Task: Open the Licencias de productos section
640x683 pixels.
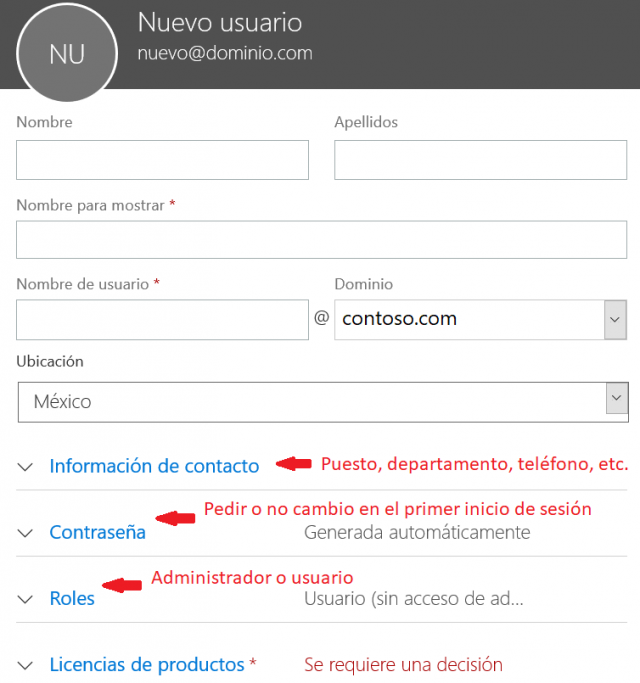Action: pyautogui.click(x=147, y=665)
